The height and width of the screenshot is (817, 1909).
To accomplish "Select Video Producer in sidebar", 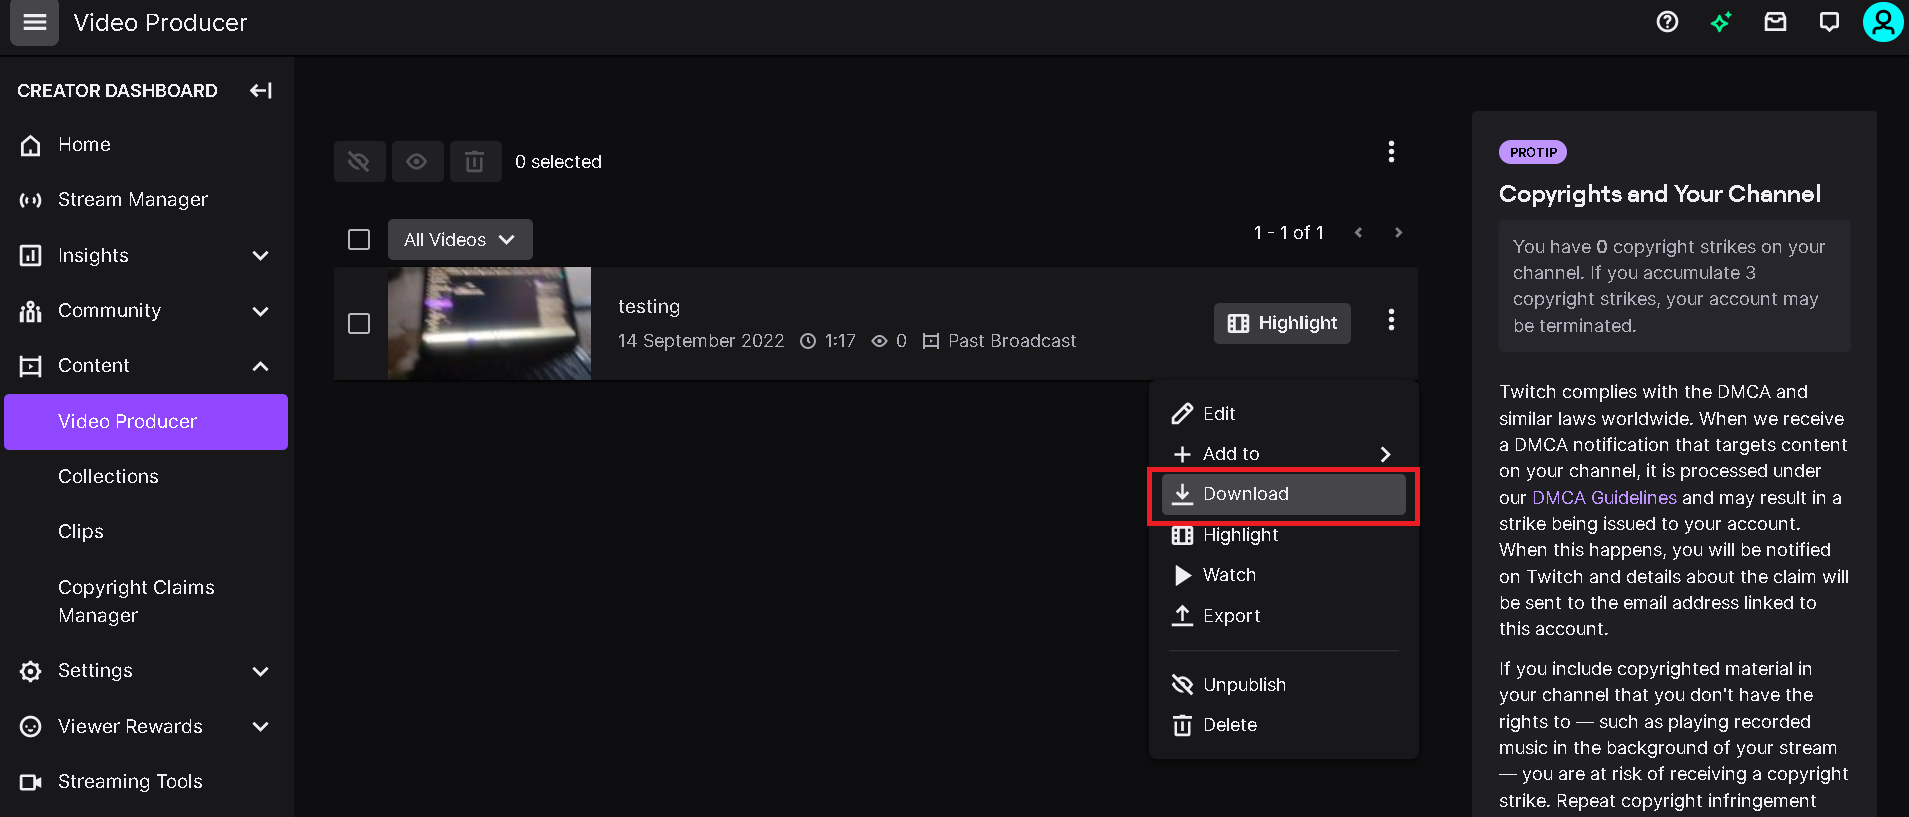I will coord(146,422).
